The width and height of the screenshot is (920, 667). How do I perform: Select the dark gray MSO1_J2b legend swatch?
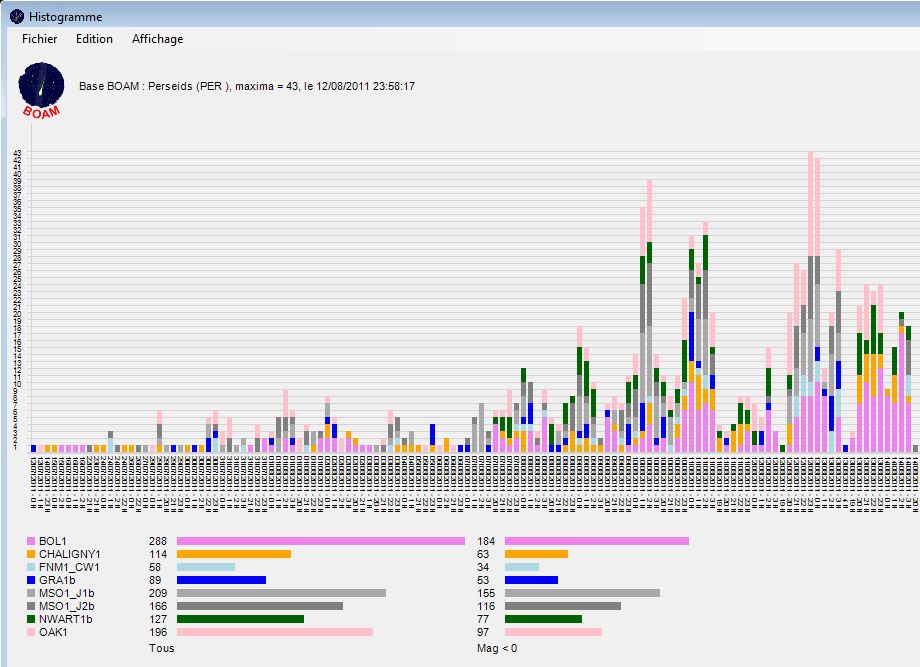pos(31,606)
